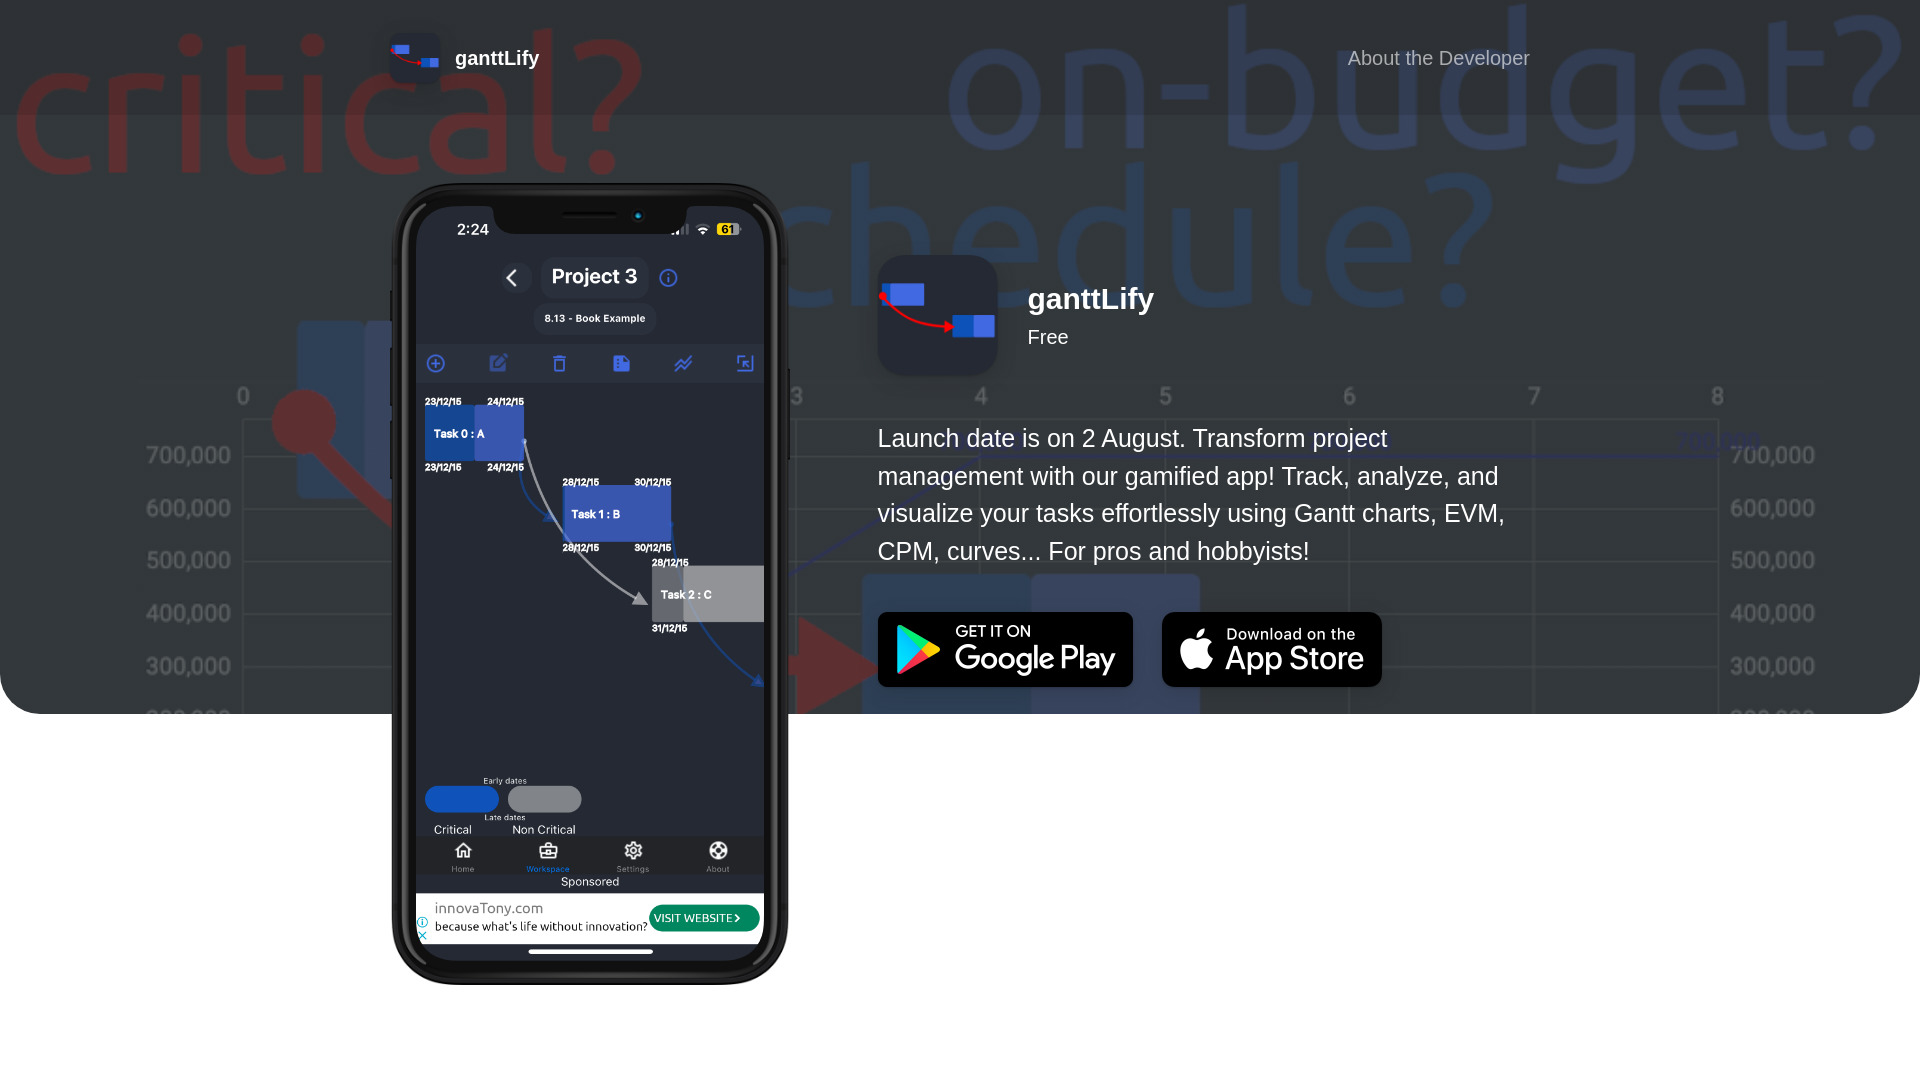Click the Delete task icon

pyautogui.click(x=559, y=363)
